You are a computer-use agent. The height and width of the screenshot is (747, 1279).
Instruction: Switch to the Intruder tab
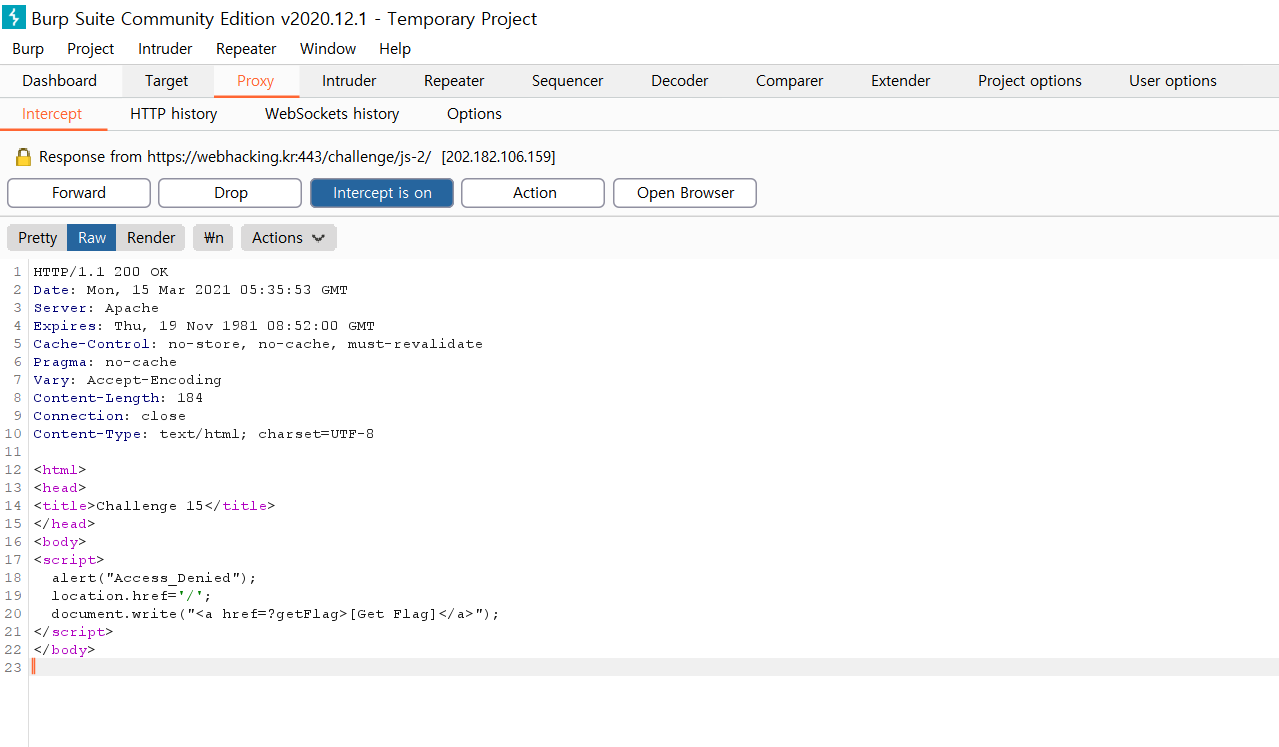coord(349,81)
